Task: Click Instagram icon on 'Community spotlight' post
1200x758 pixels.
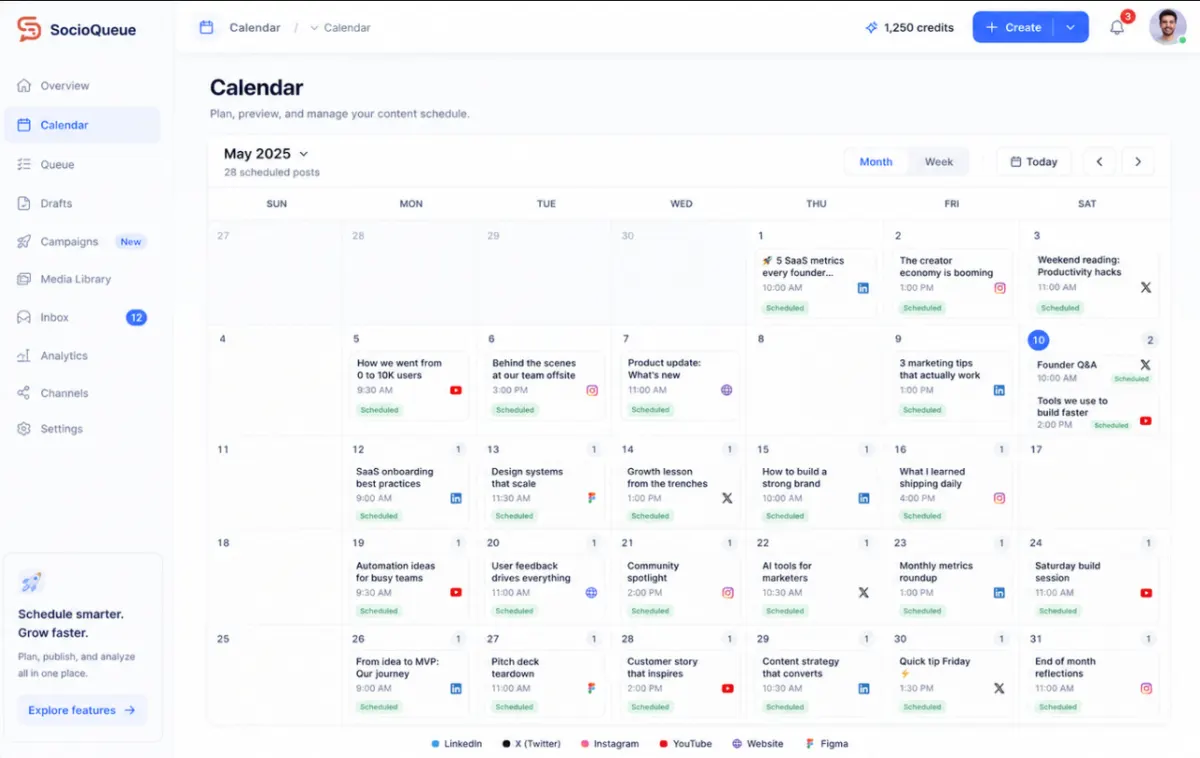Action: point(727,592)
